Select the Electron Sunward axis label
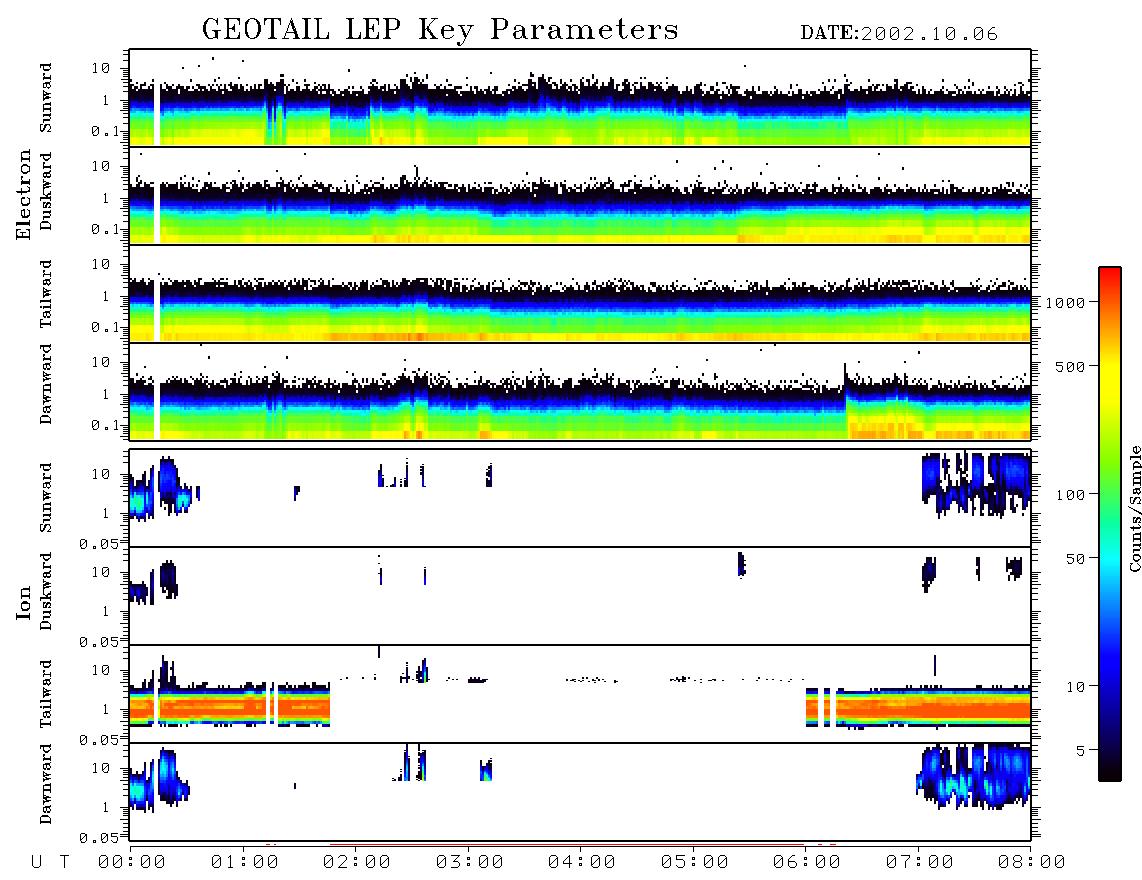The height and width of the screenshot is (880, 1142). (46, 98)
